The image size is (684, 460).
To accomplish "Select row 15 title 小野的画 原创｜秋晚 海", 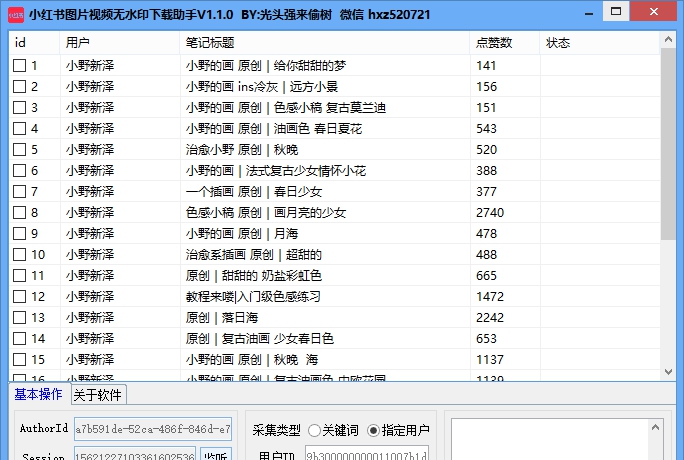I will [x=252, y=360].
